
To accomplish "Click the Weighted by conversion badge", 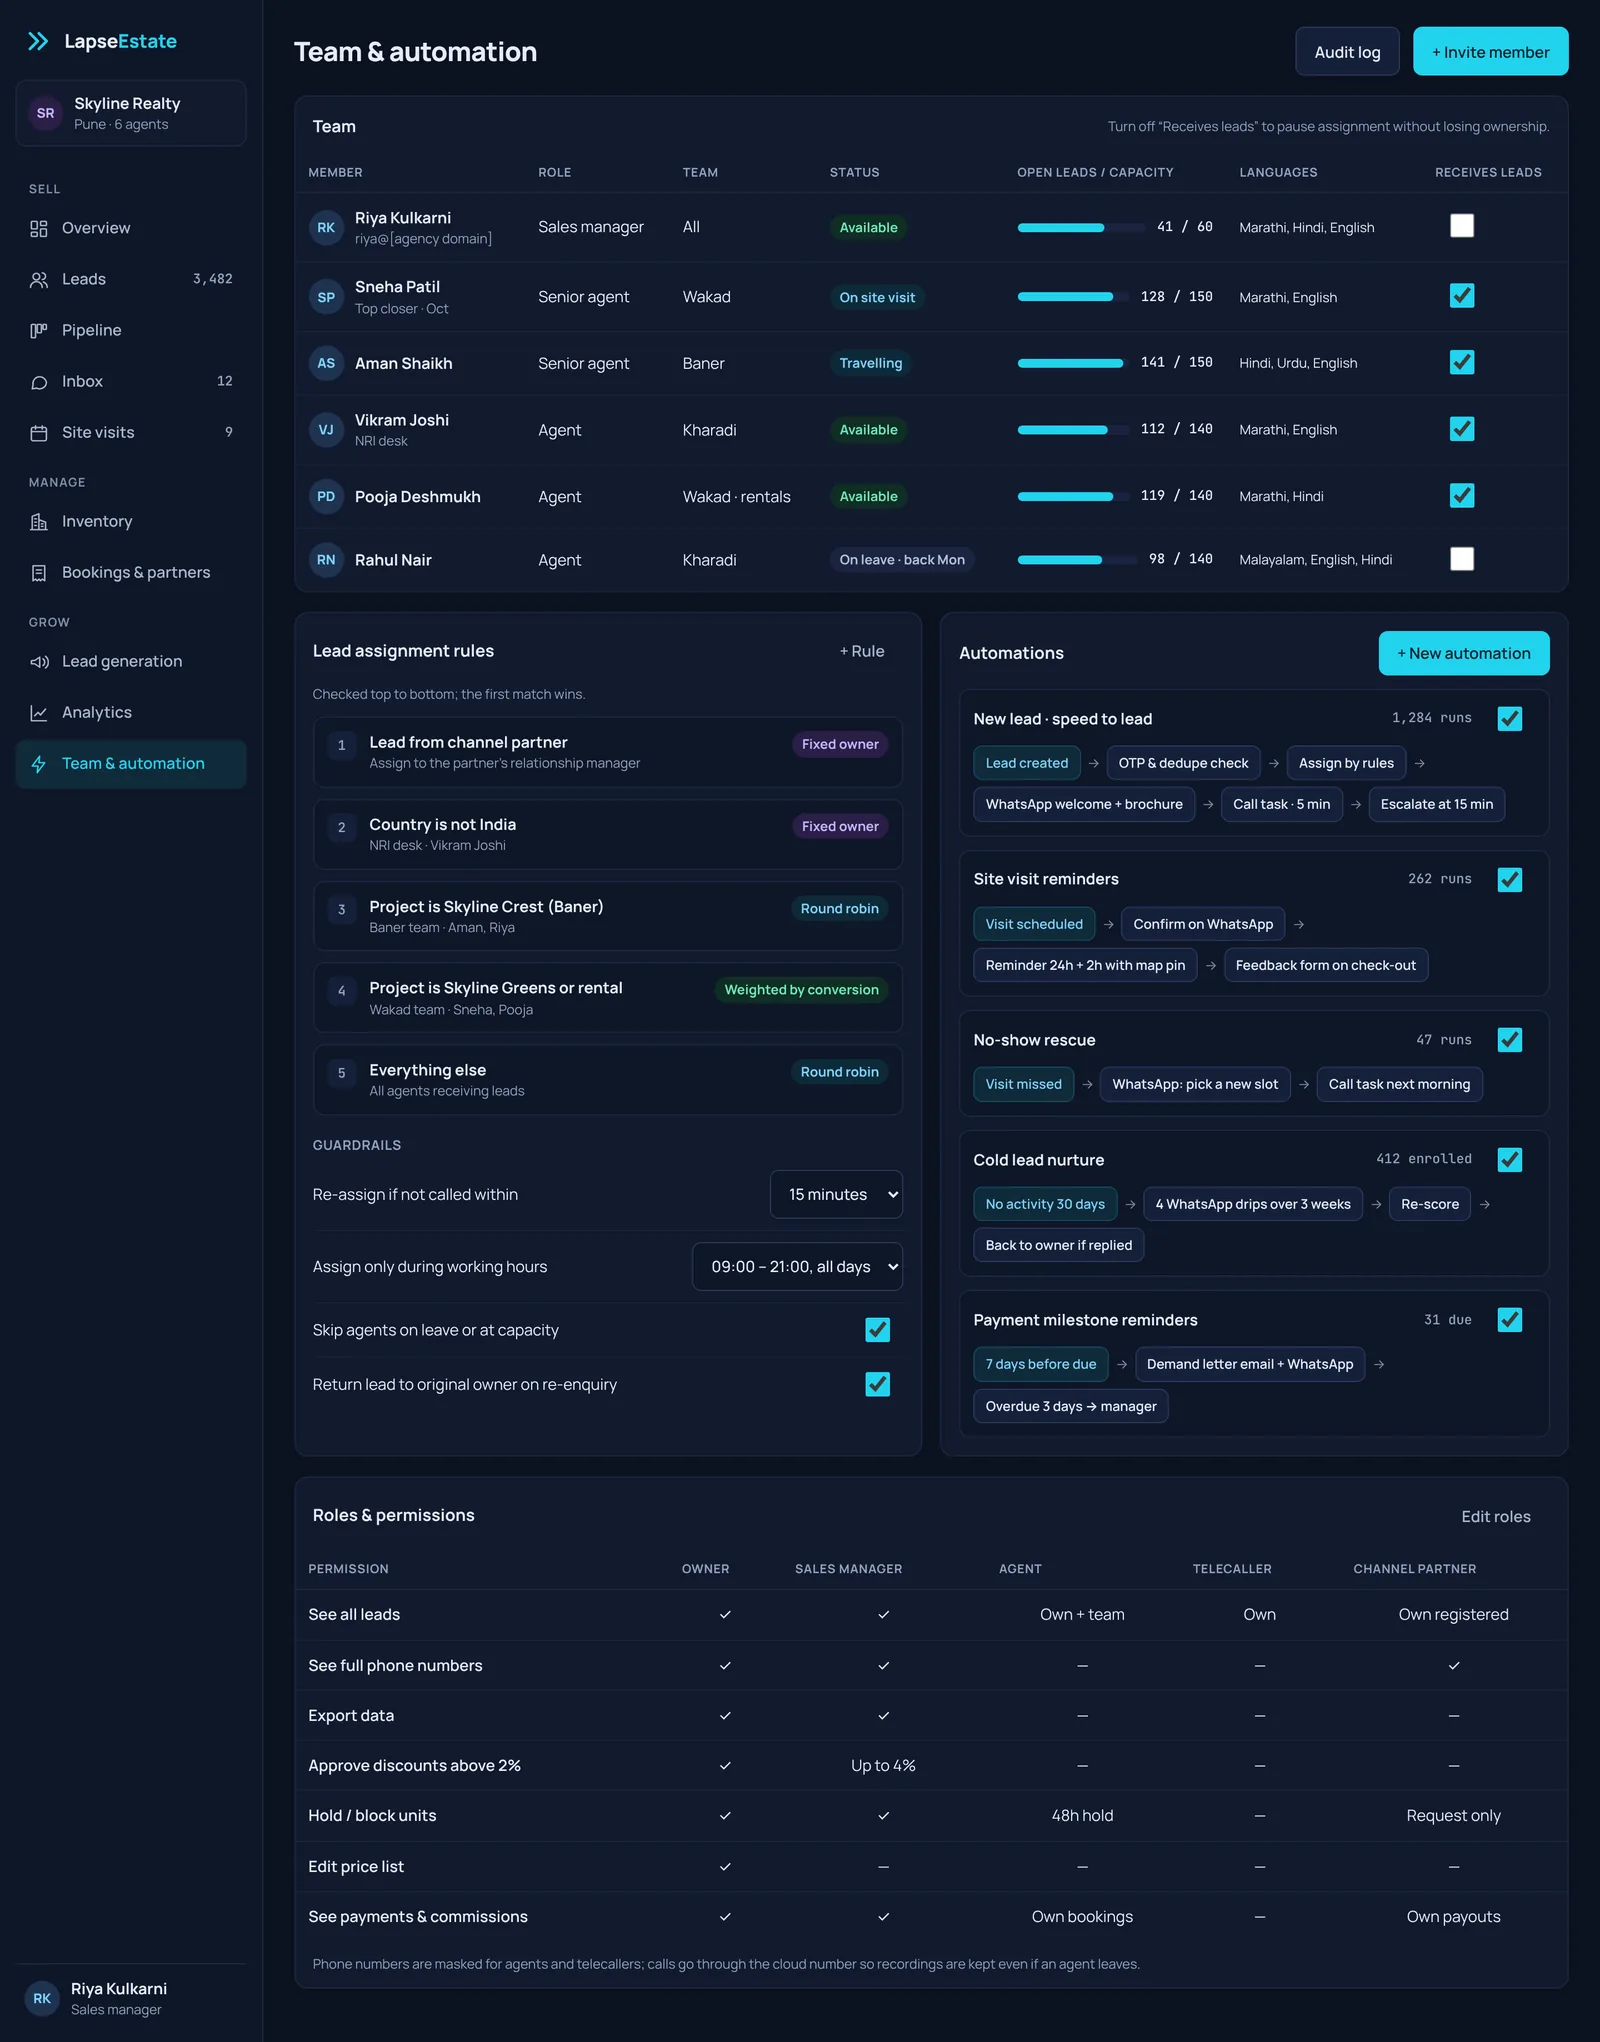I will click(801, 990).
